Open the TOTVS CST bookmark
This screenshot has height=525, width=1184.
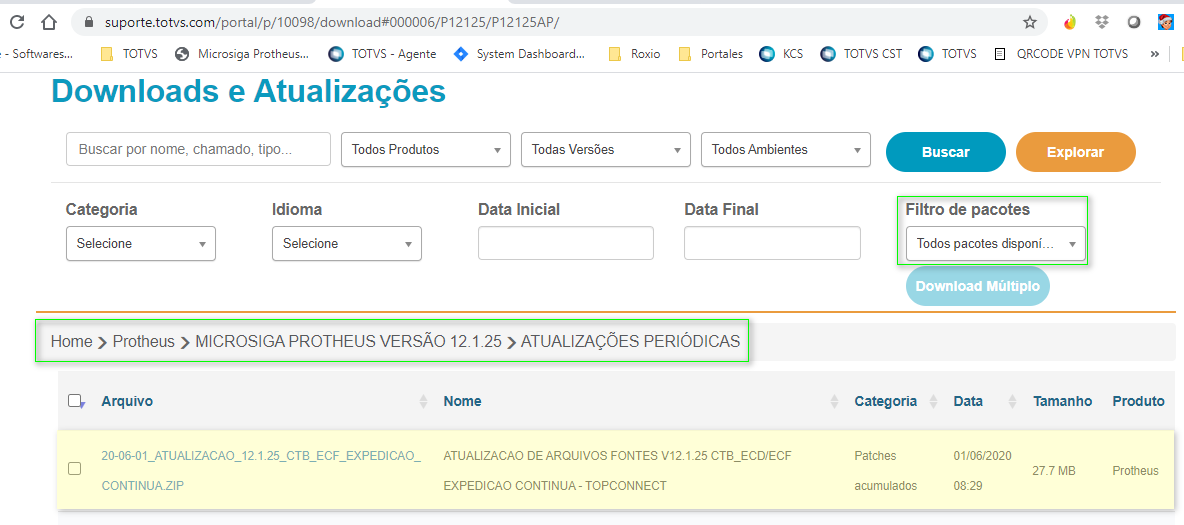(862, 54)
